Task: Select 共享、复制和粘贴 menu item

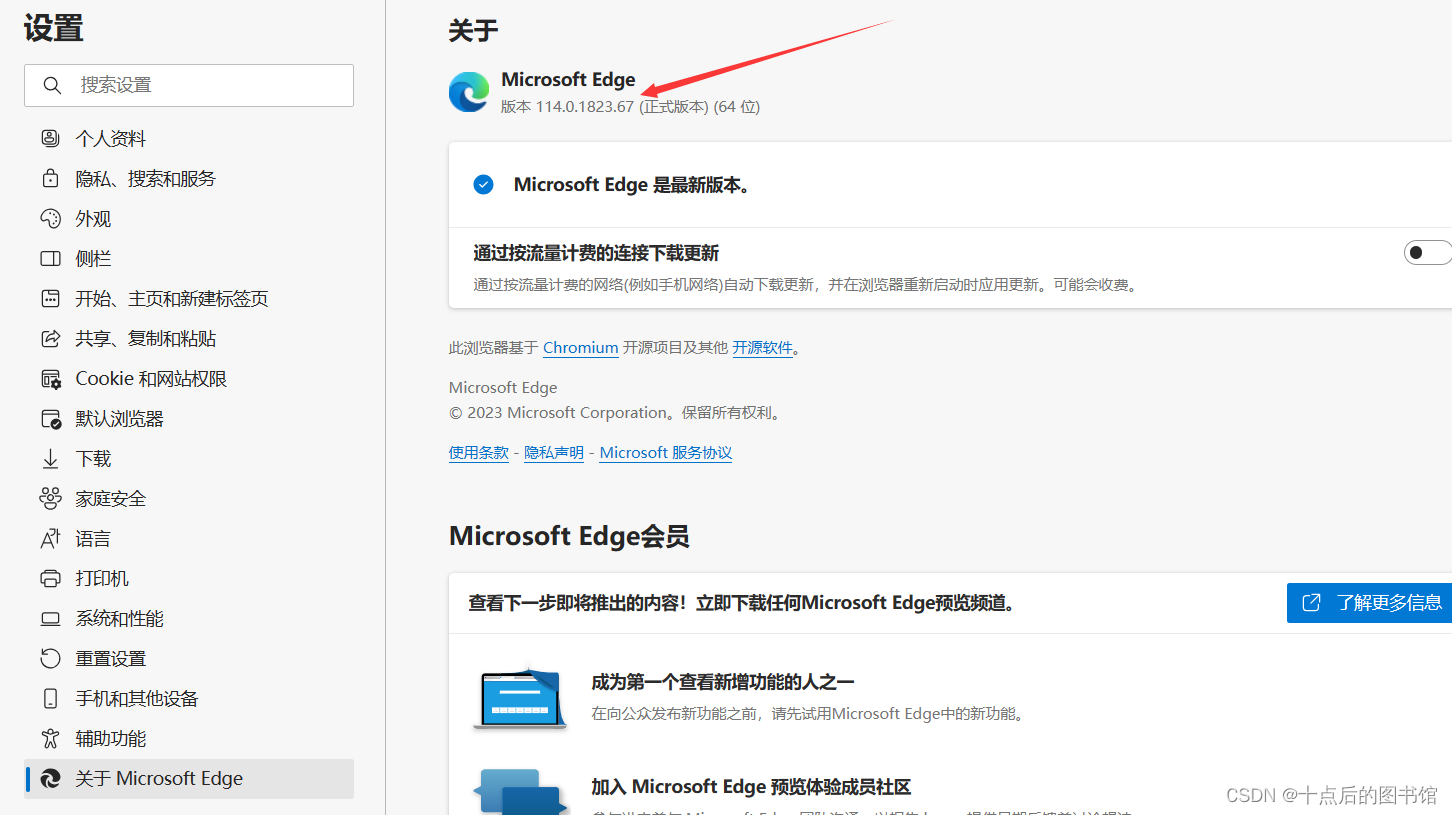Action: 189,338
